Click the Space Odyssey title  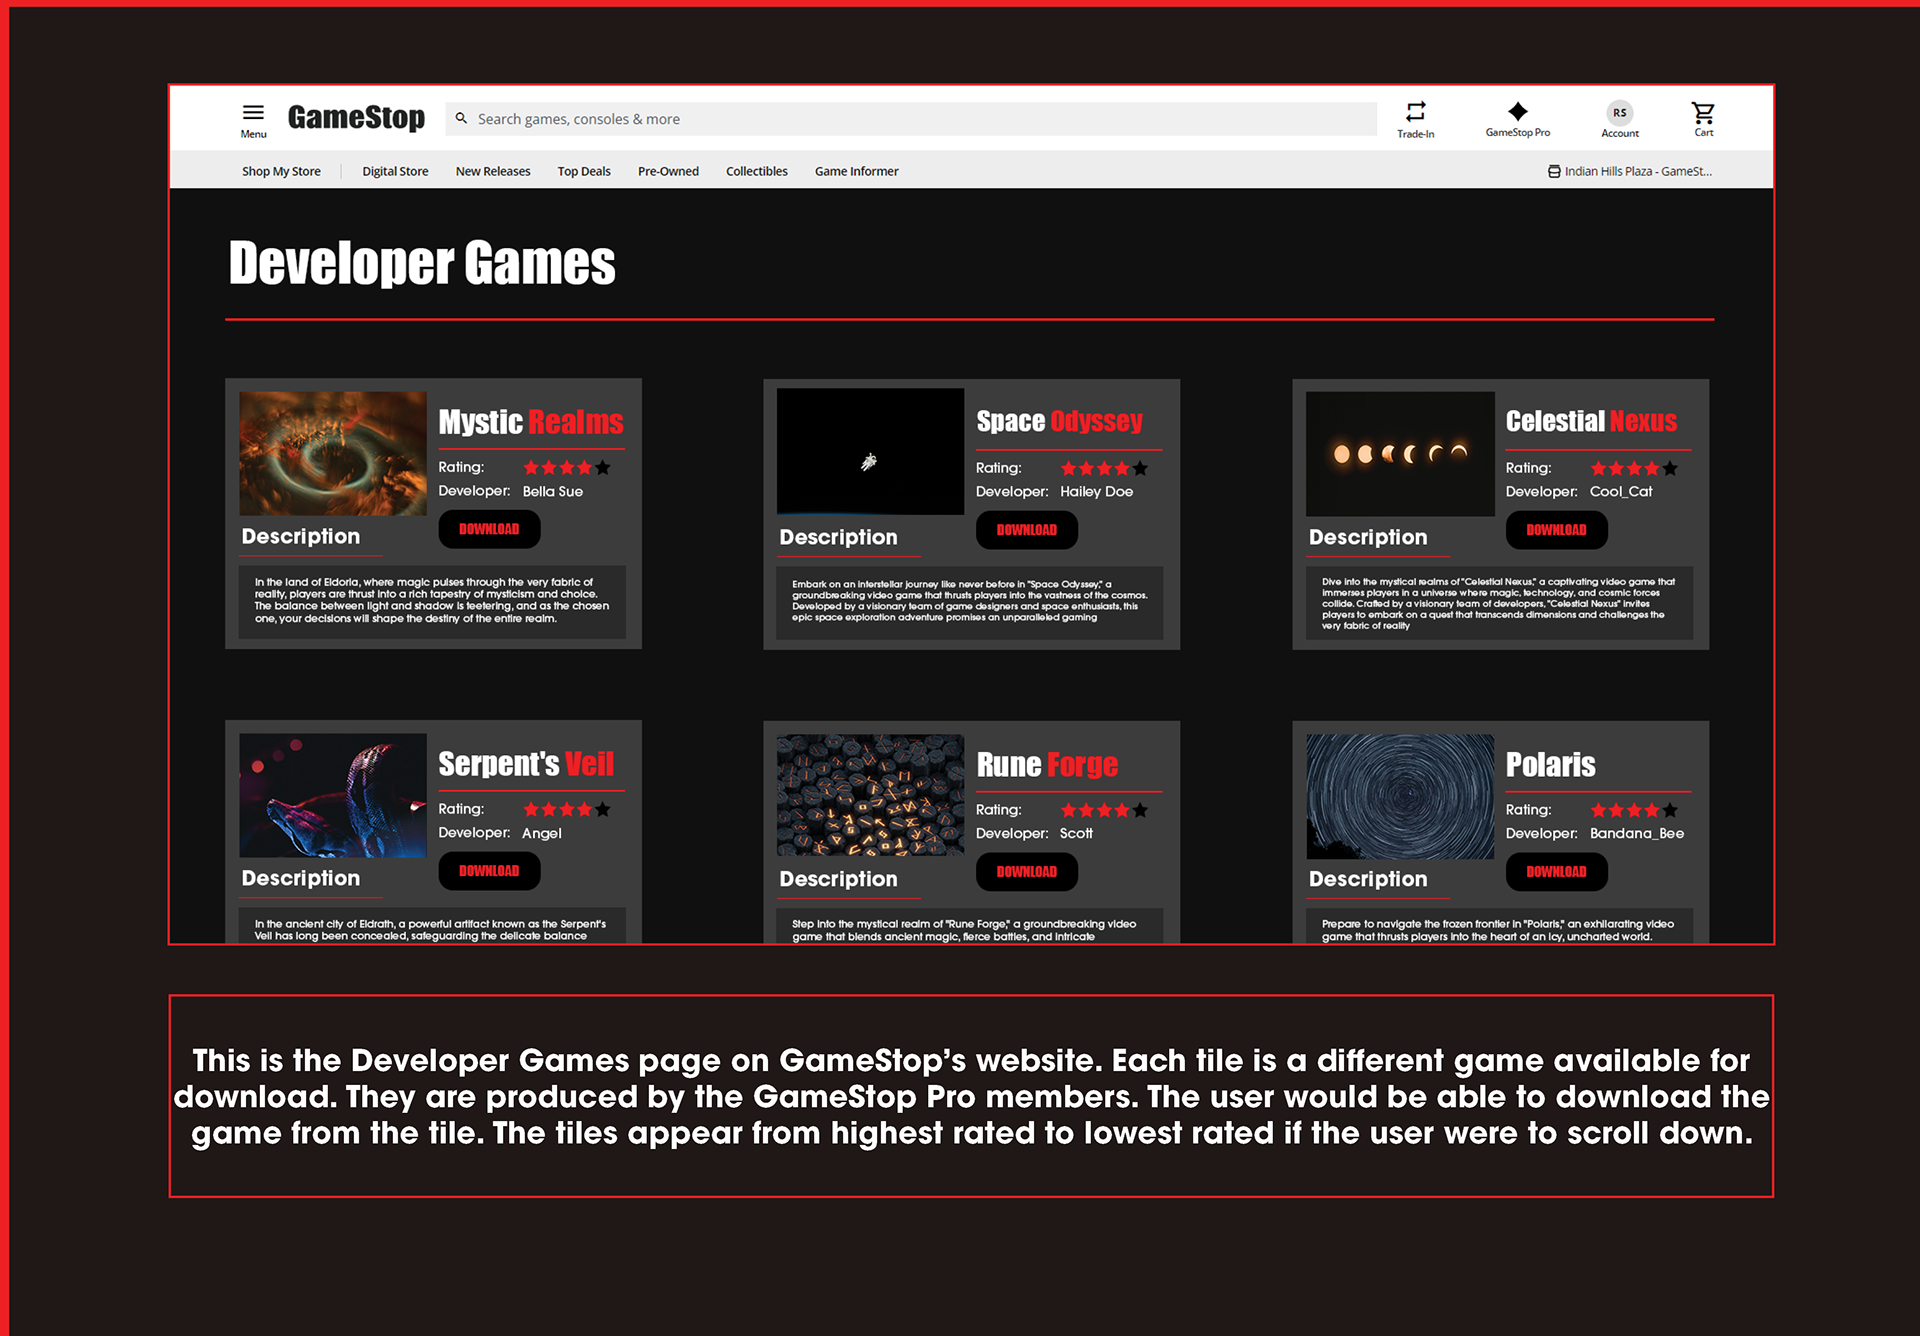click(1060, 422)
